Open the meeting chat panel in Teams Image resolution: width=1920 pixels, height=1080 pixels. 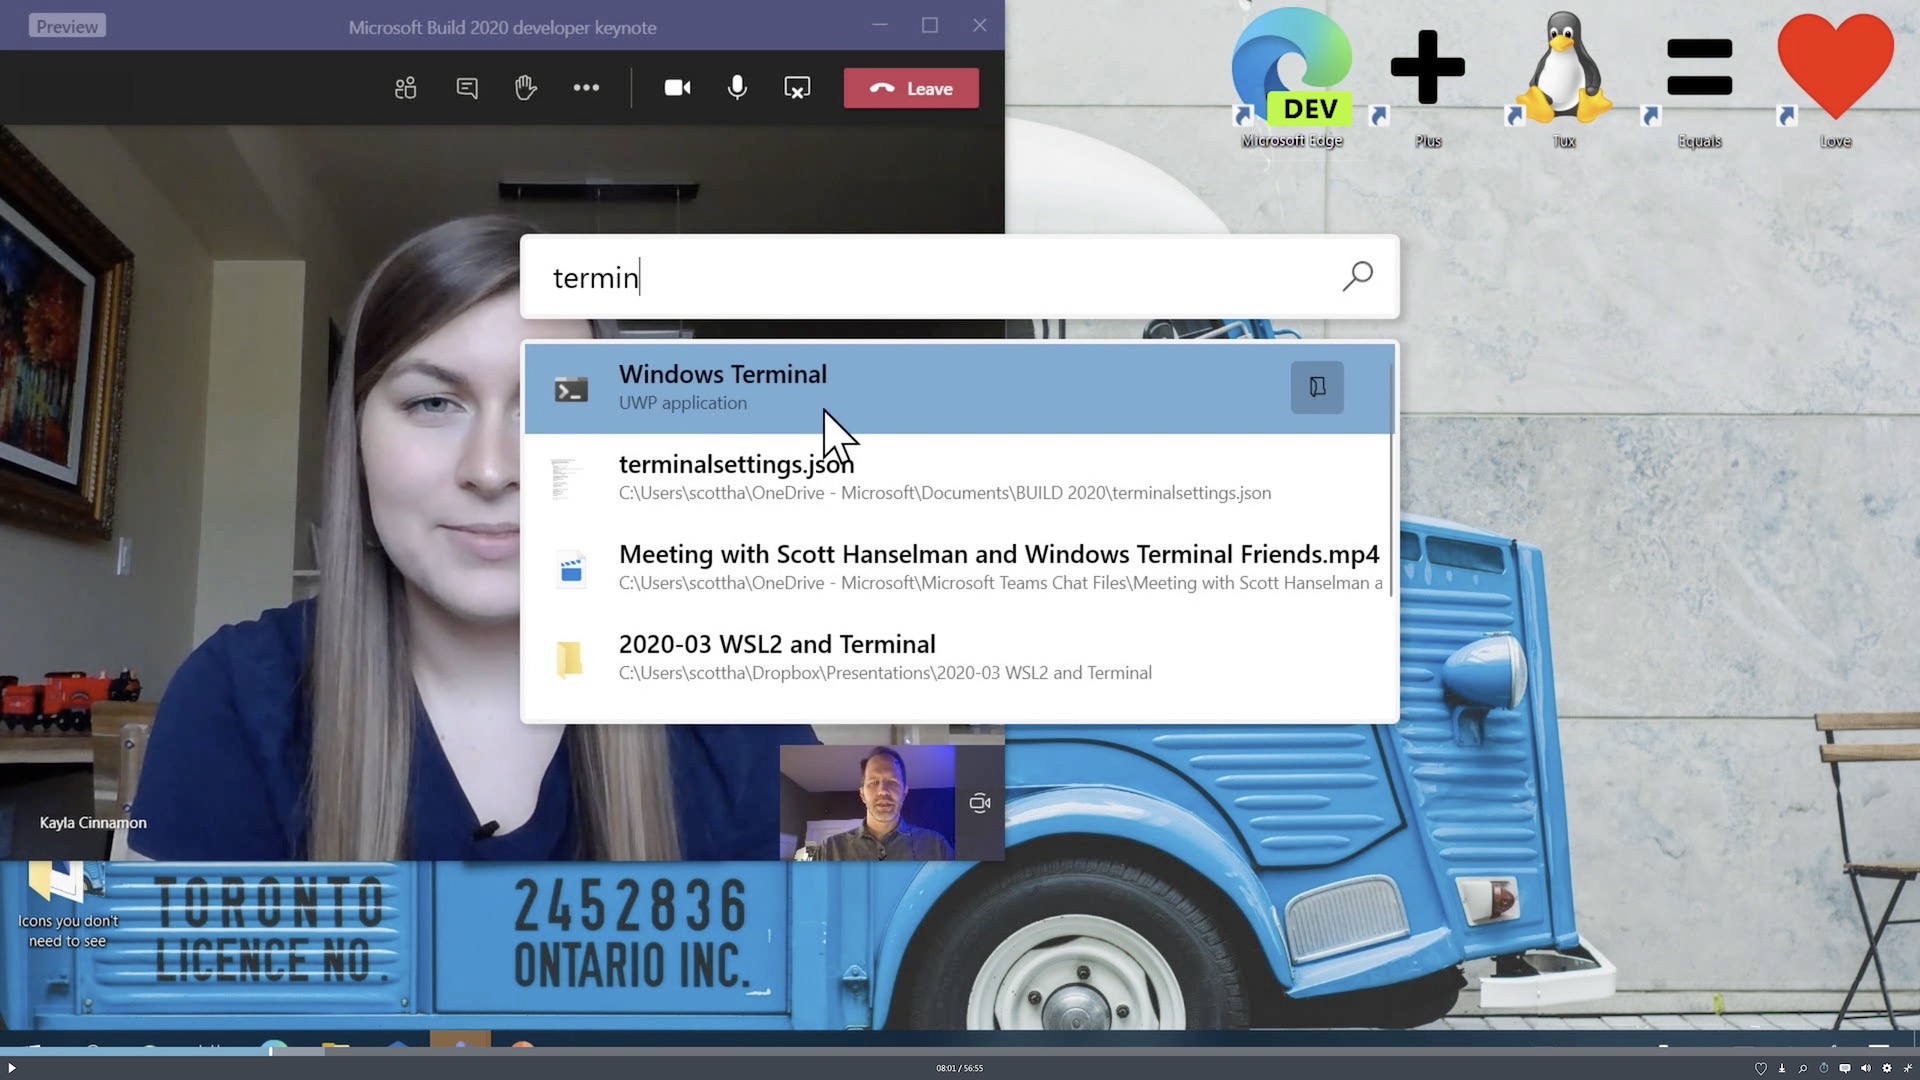466,88
